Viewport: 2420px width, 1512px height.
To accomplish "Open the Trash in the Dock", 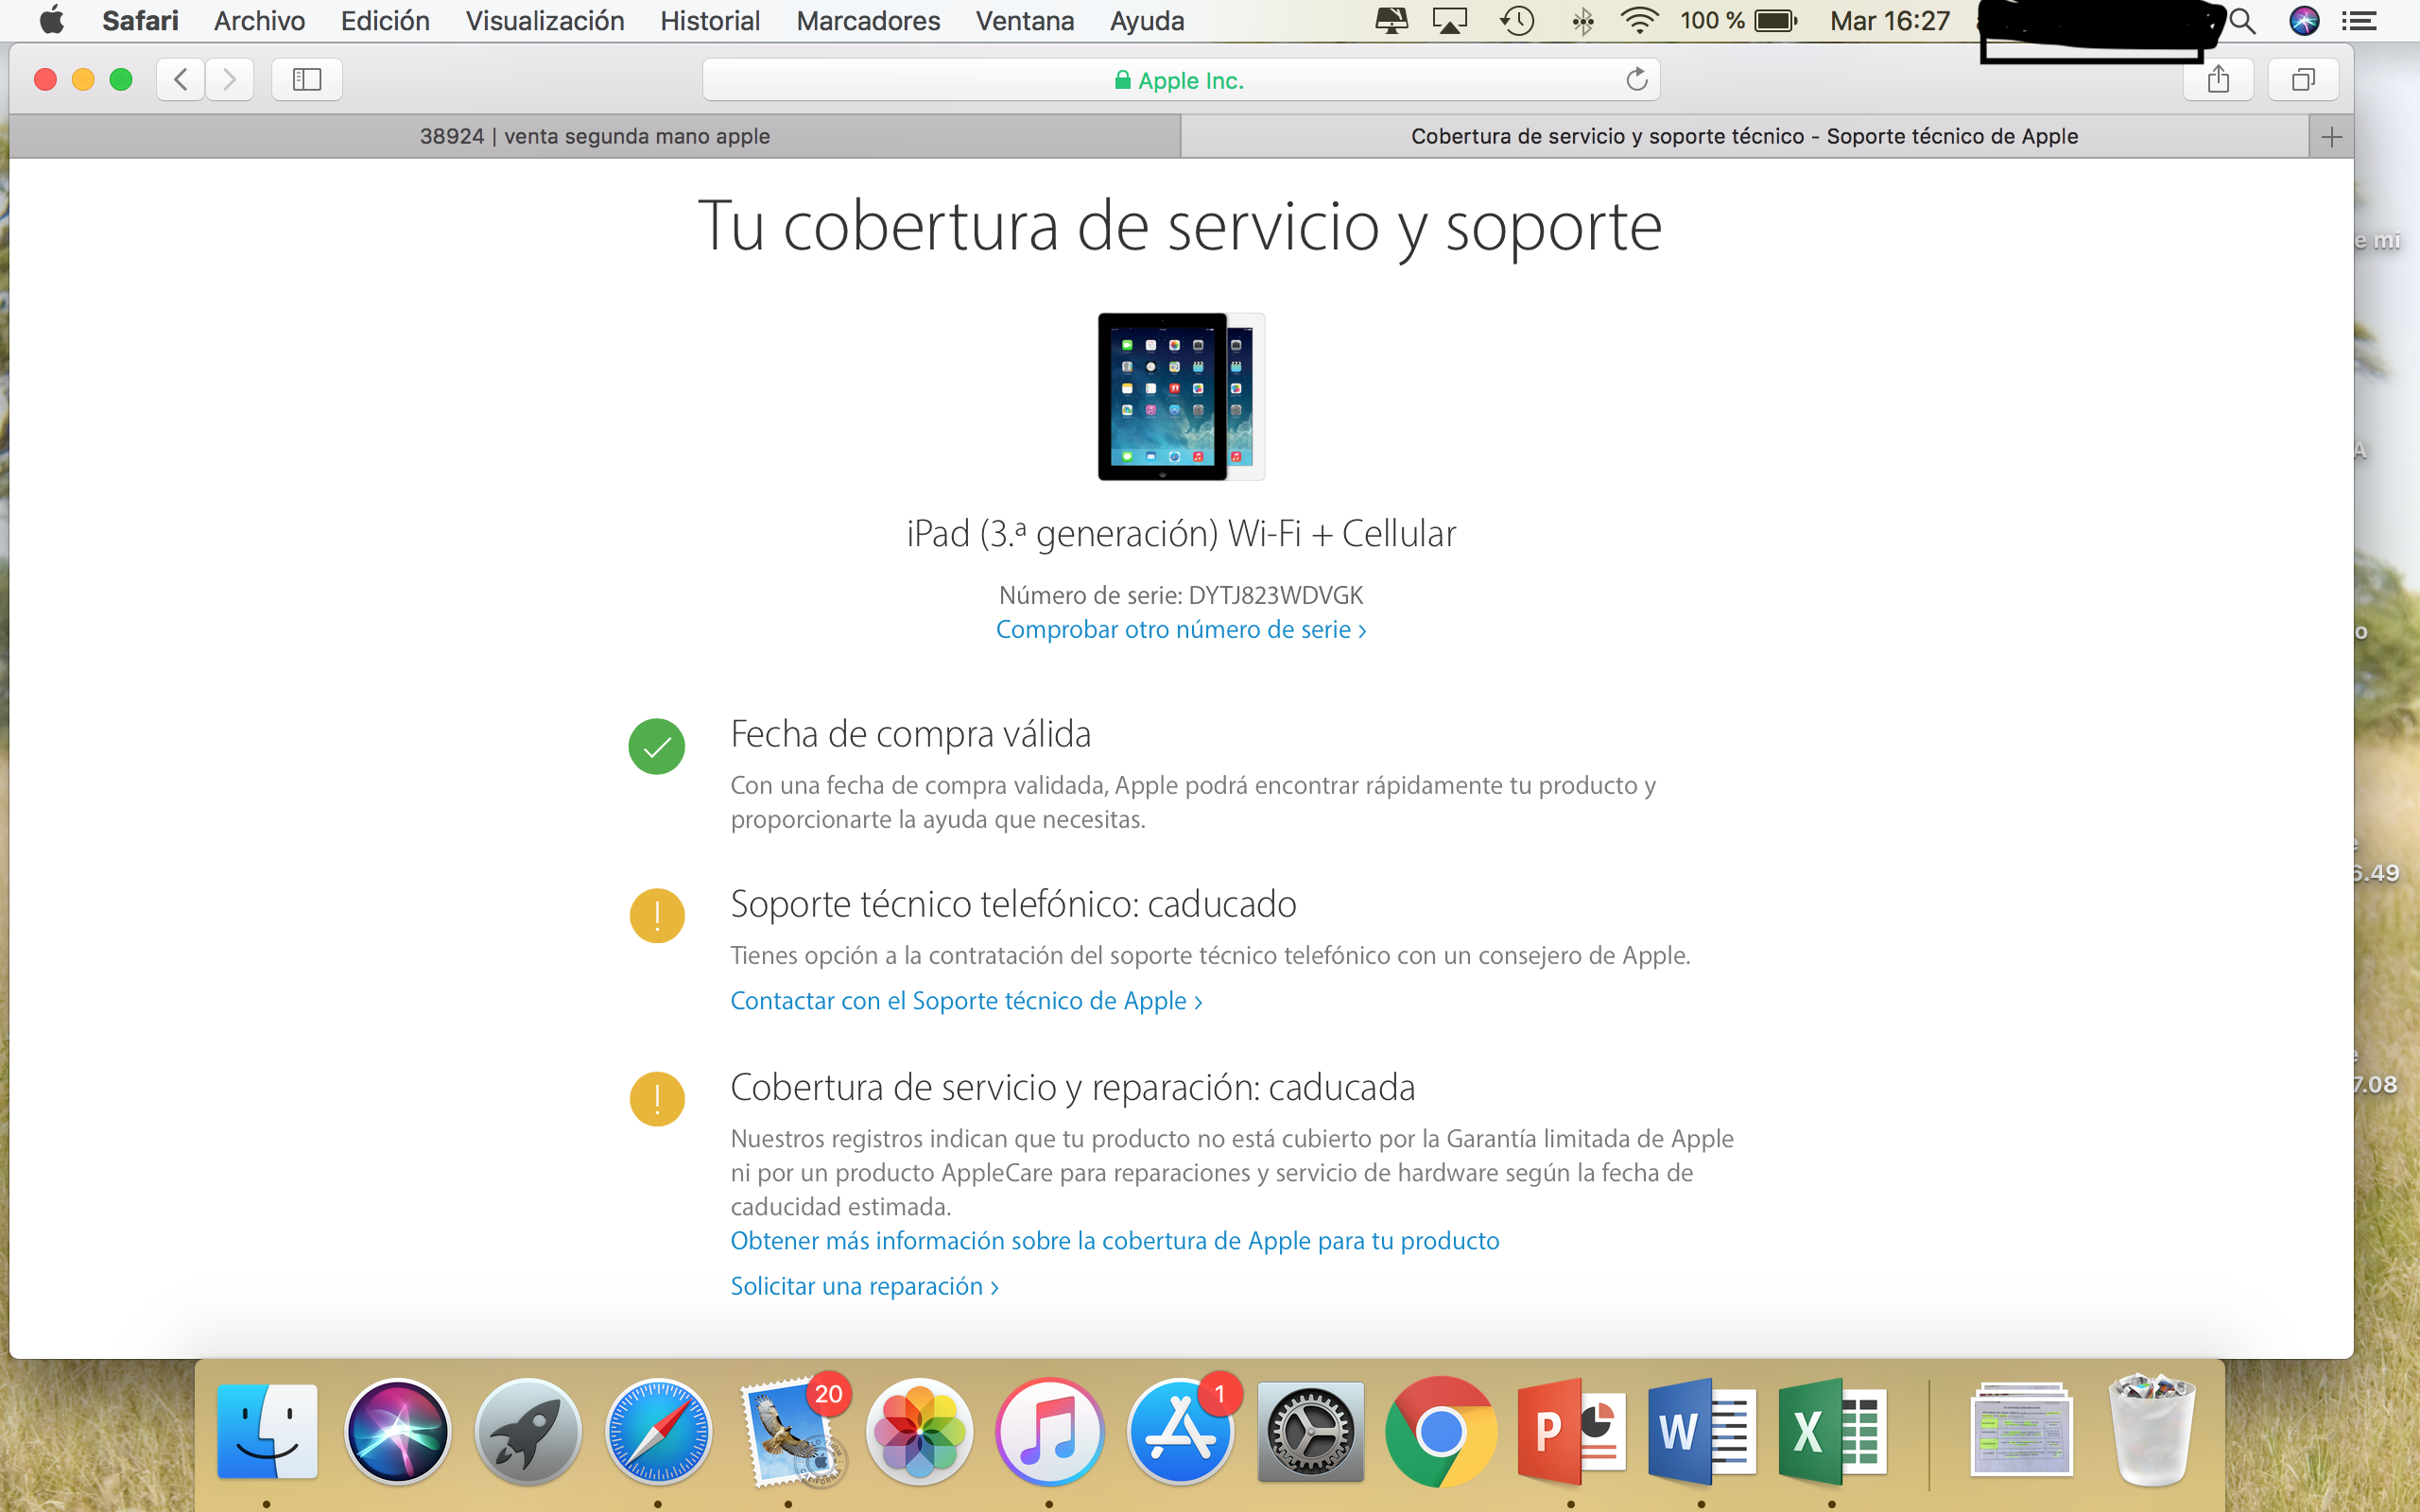I will [2152, 1429].
